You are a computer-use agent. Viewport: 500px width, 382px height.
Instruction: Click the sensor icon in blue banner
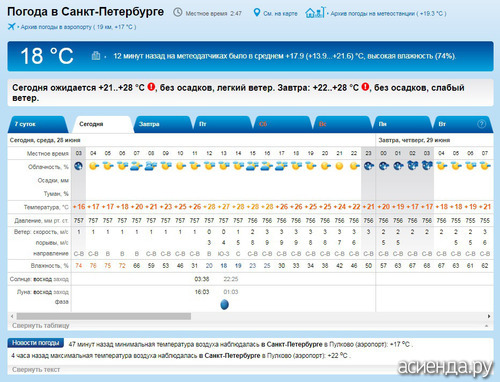pyautogui.click(x=96, y=55)
